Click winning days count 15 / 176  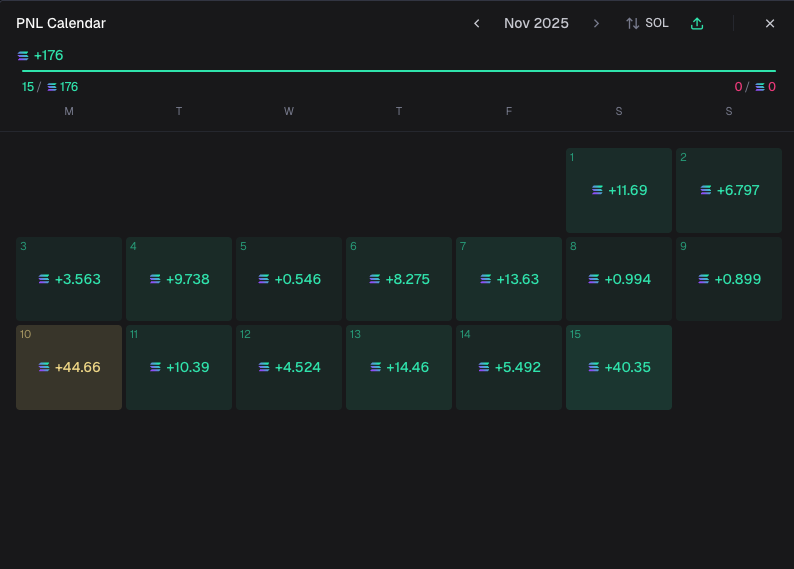point(50,87)
